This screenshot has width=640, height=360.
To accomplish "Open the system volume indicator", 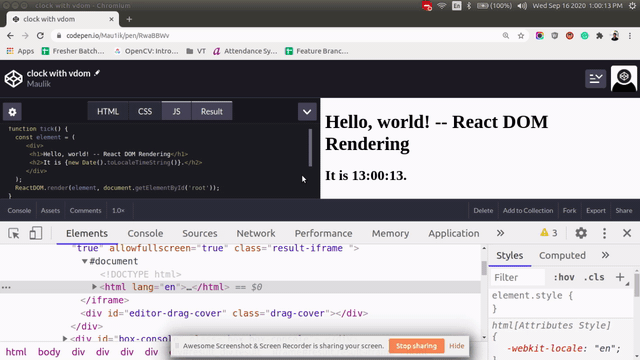I will coord(522,6).
